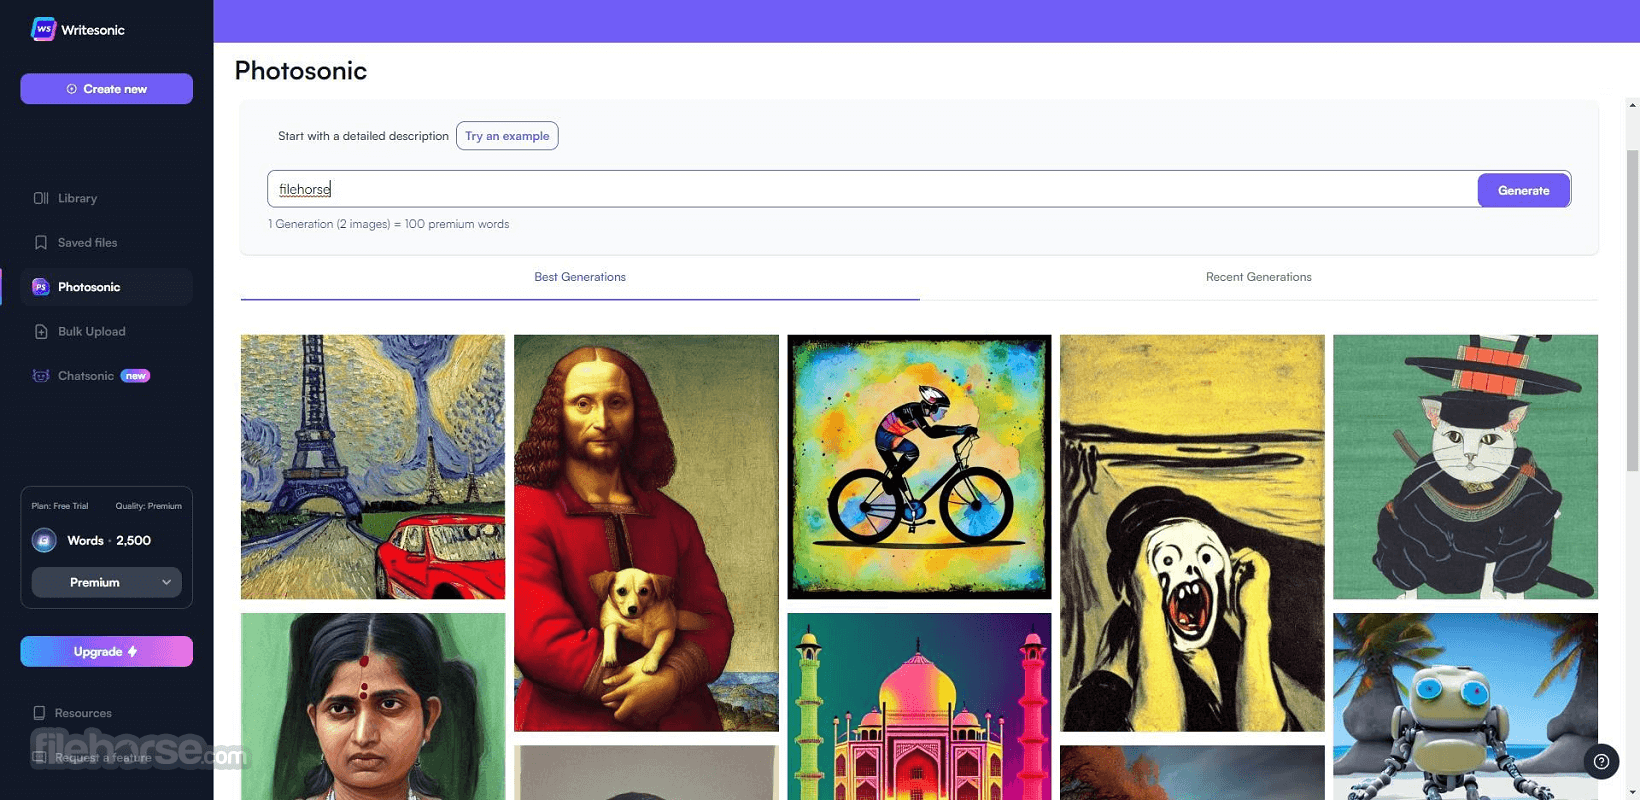Viewport: 1640px width, 800px height.
Task: Click the Create new button
Action: 106,89
